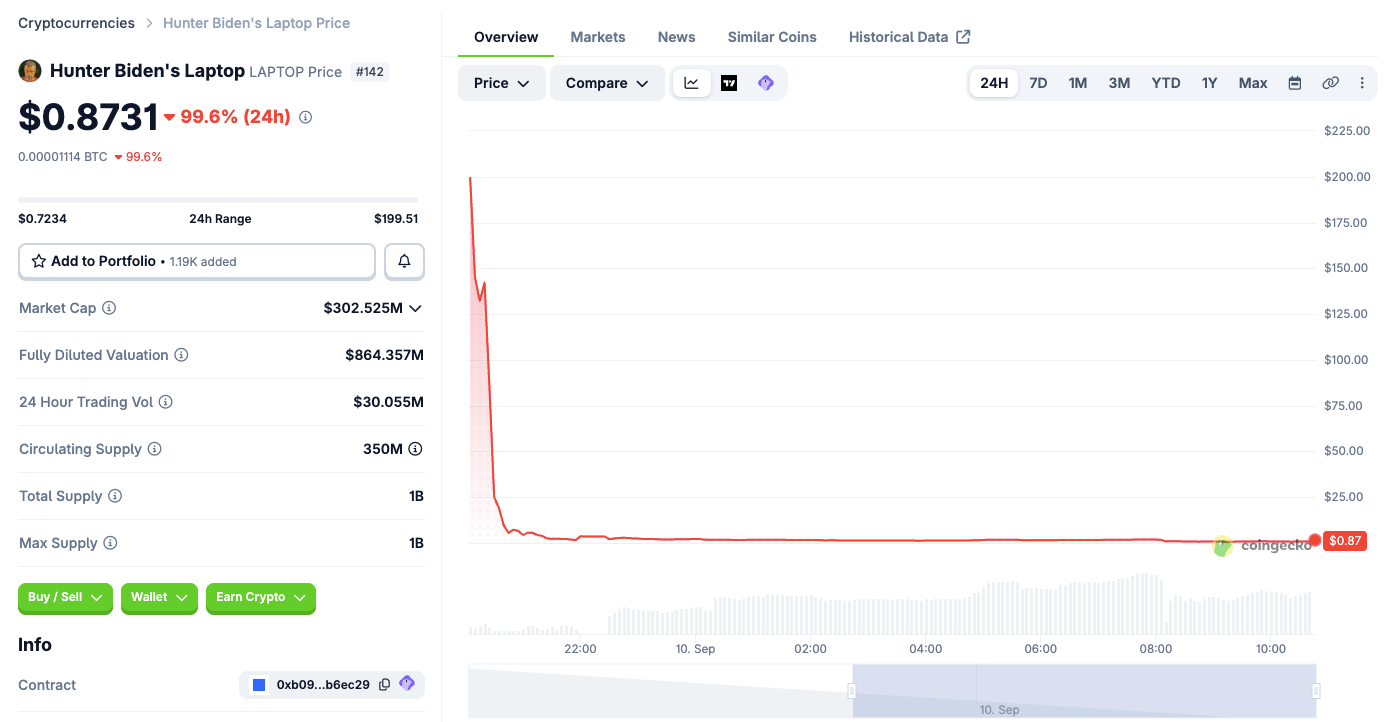Image resolution: width=1392 pixels, height=722 pixels.
Task: Select the 3M time range
Action: pos(1119,83)
